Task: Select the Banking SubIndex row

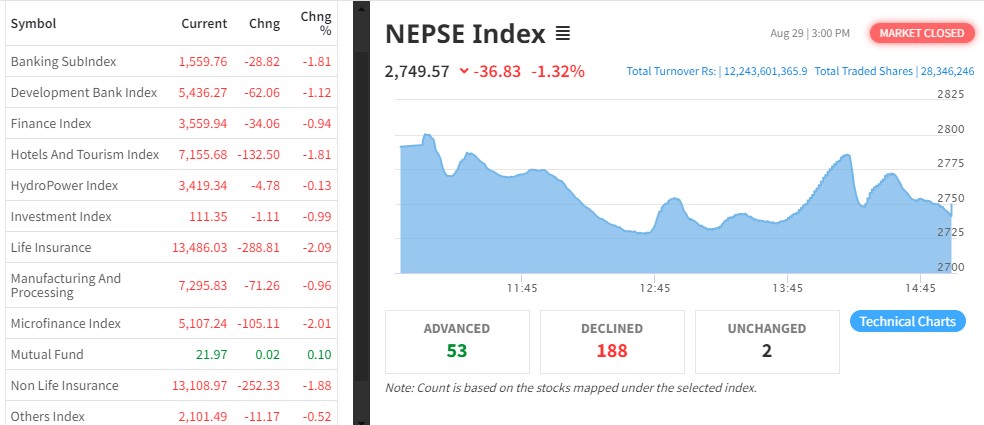Action: 63,62
